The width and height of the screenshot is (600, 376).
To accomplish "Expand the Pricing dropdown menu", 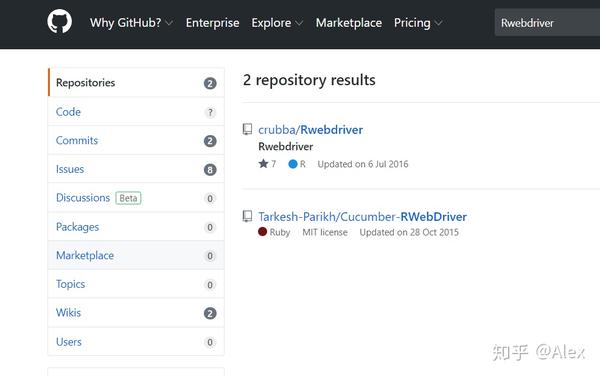I will (x=418, y=23).
